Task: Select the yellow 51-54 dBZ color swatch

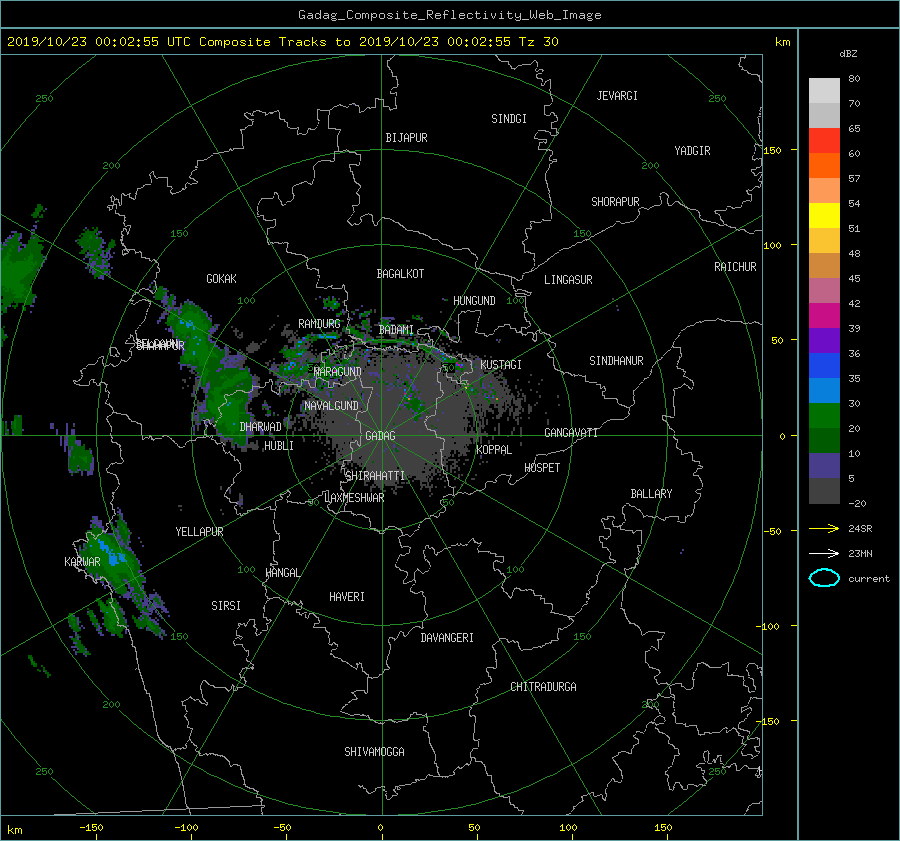Action: tap(824, 215)
